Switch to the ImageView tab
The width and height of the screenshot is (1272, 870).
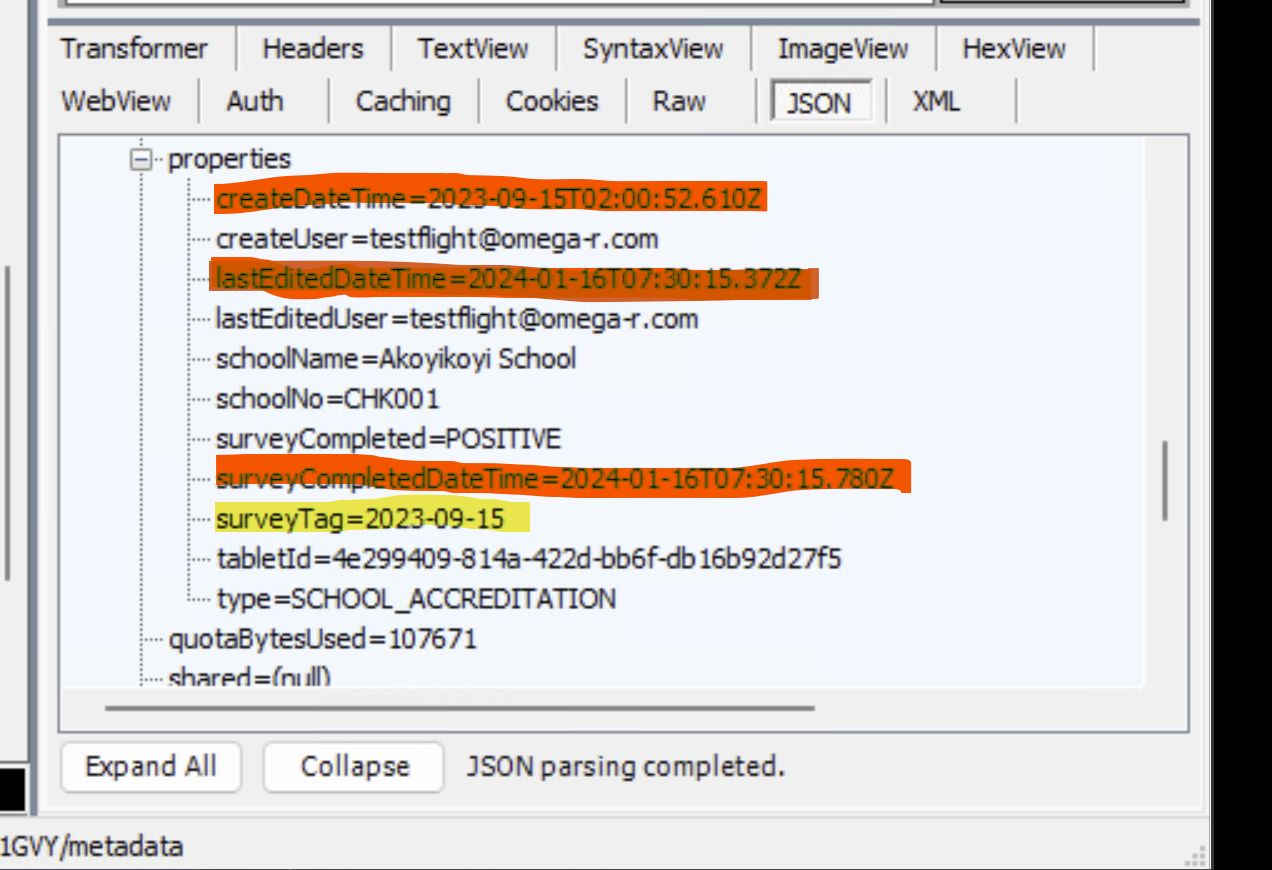[x=842, y=49]
